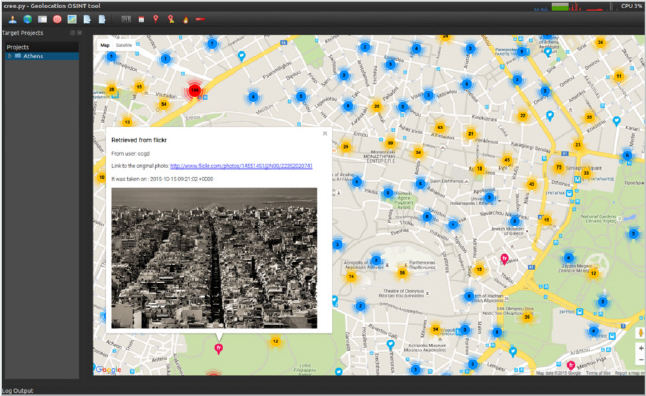Click the first document export icon
The height and width of the screenshot is (396, 646).
pos(87,19)
